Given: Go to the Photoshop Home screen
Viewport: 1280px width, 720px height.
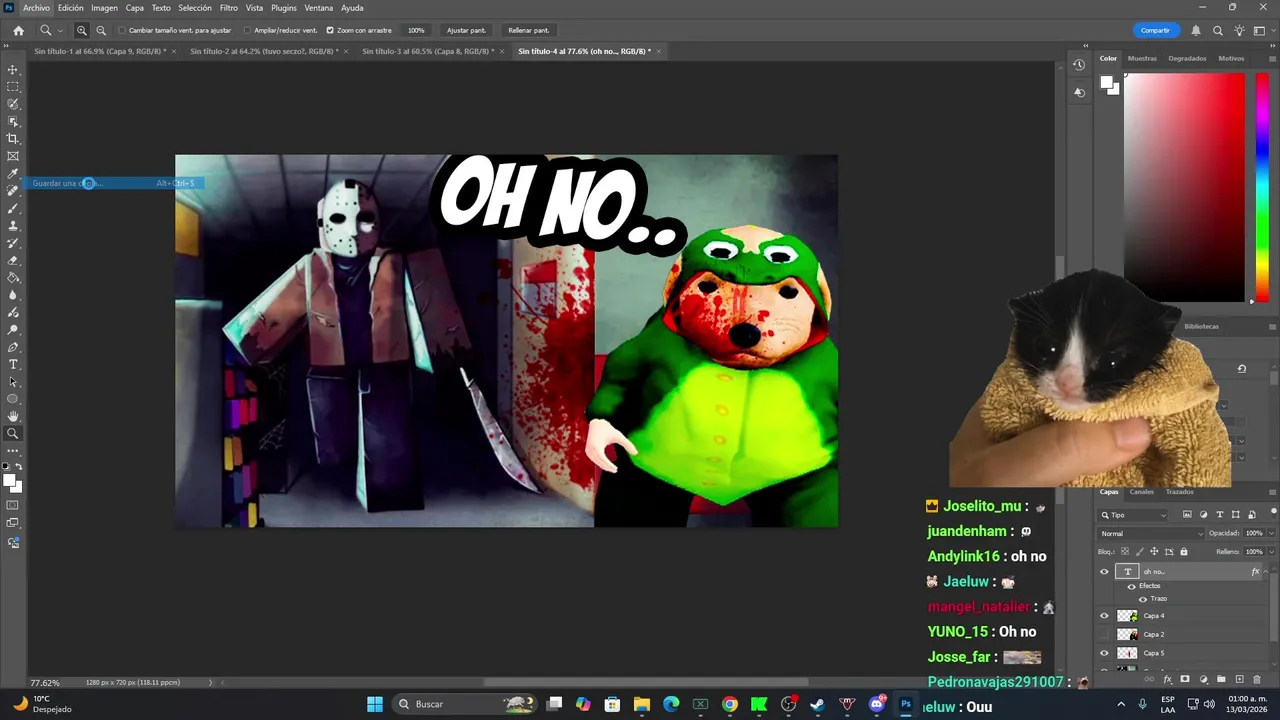Looking at the screenshot, I should tap(18, 30).
